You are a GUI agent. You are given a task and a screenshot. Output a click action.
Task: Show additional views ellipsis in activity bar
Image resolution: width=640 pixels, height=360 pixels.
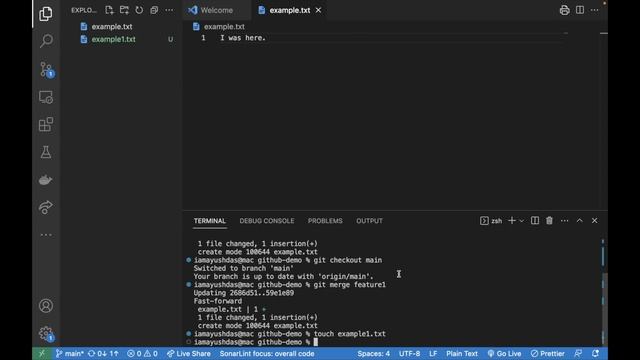click(46, 235)
